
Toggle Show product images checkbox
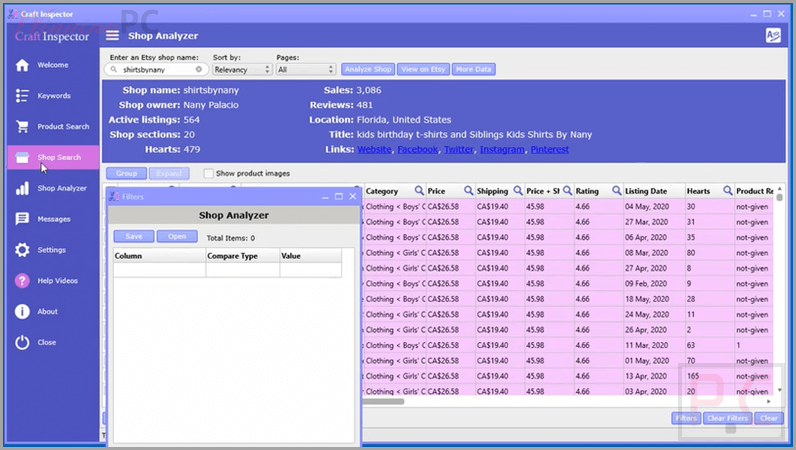tap(208, 173)
